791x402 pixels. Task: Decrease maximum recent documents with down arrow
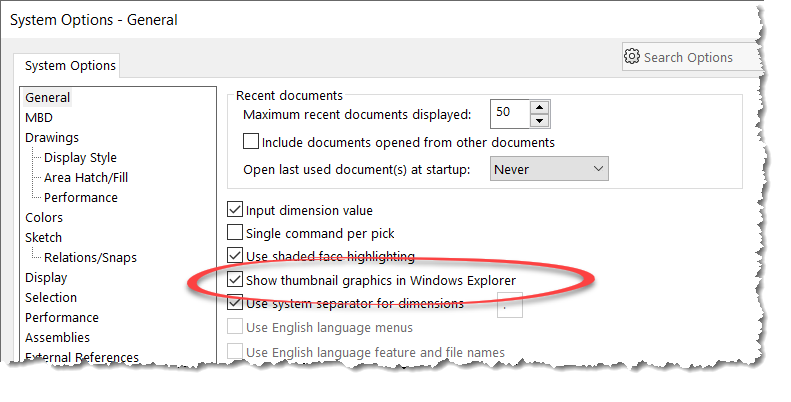pos(540,121)
